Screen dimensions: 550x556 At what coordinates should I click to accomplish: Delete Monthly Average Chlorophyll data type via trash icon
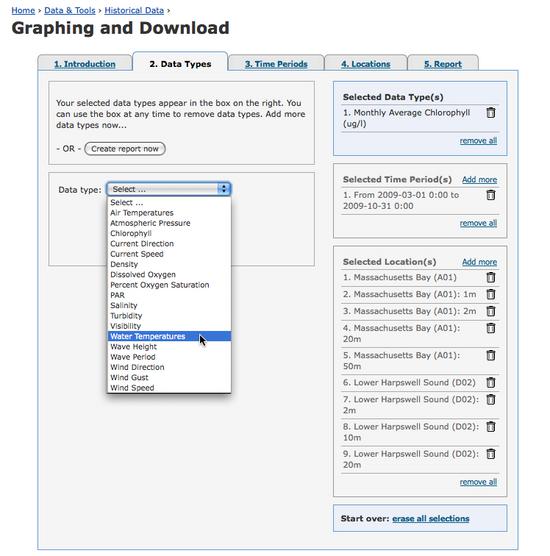[491, 113]
